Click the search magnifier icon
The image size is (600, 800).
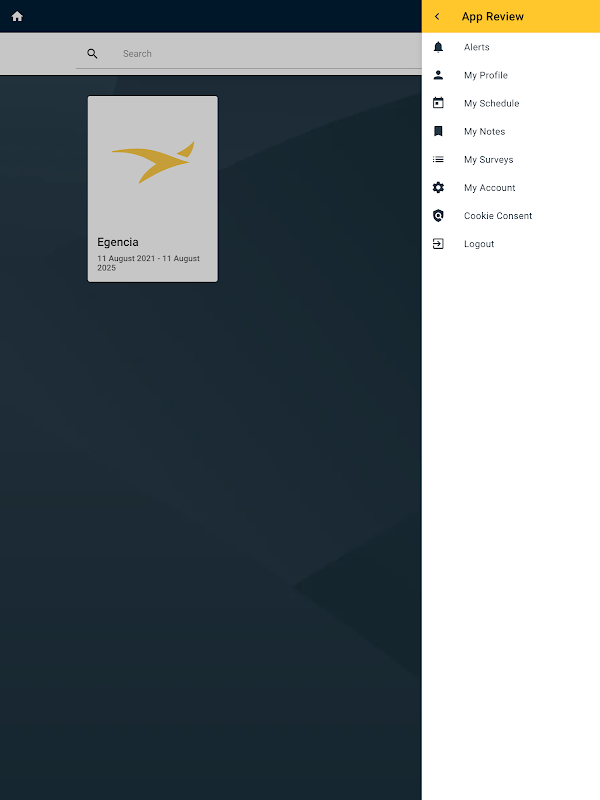92,54
